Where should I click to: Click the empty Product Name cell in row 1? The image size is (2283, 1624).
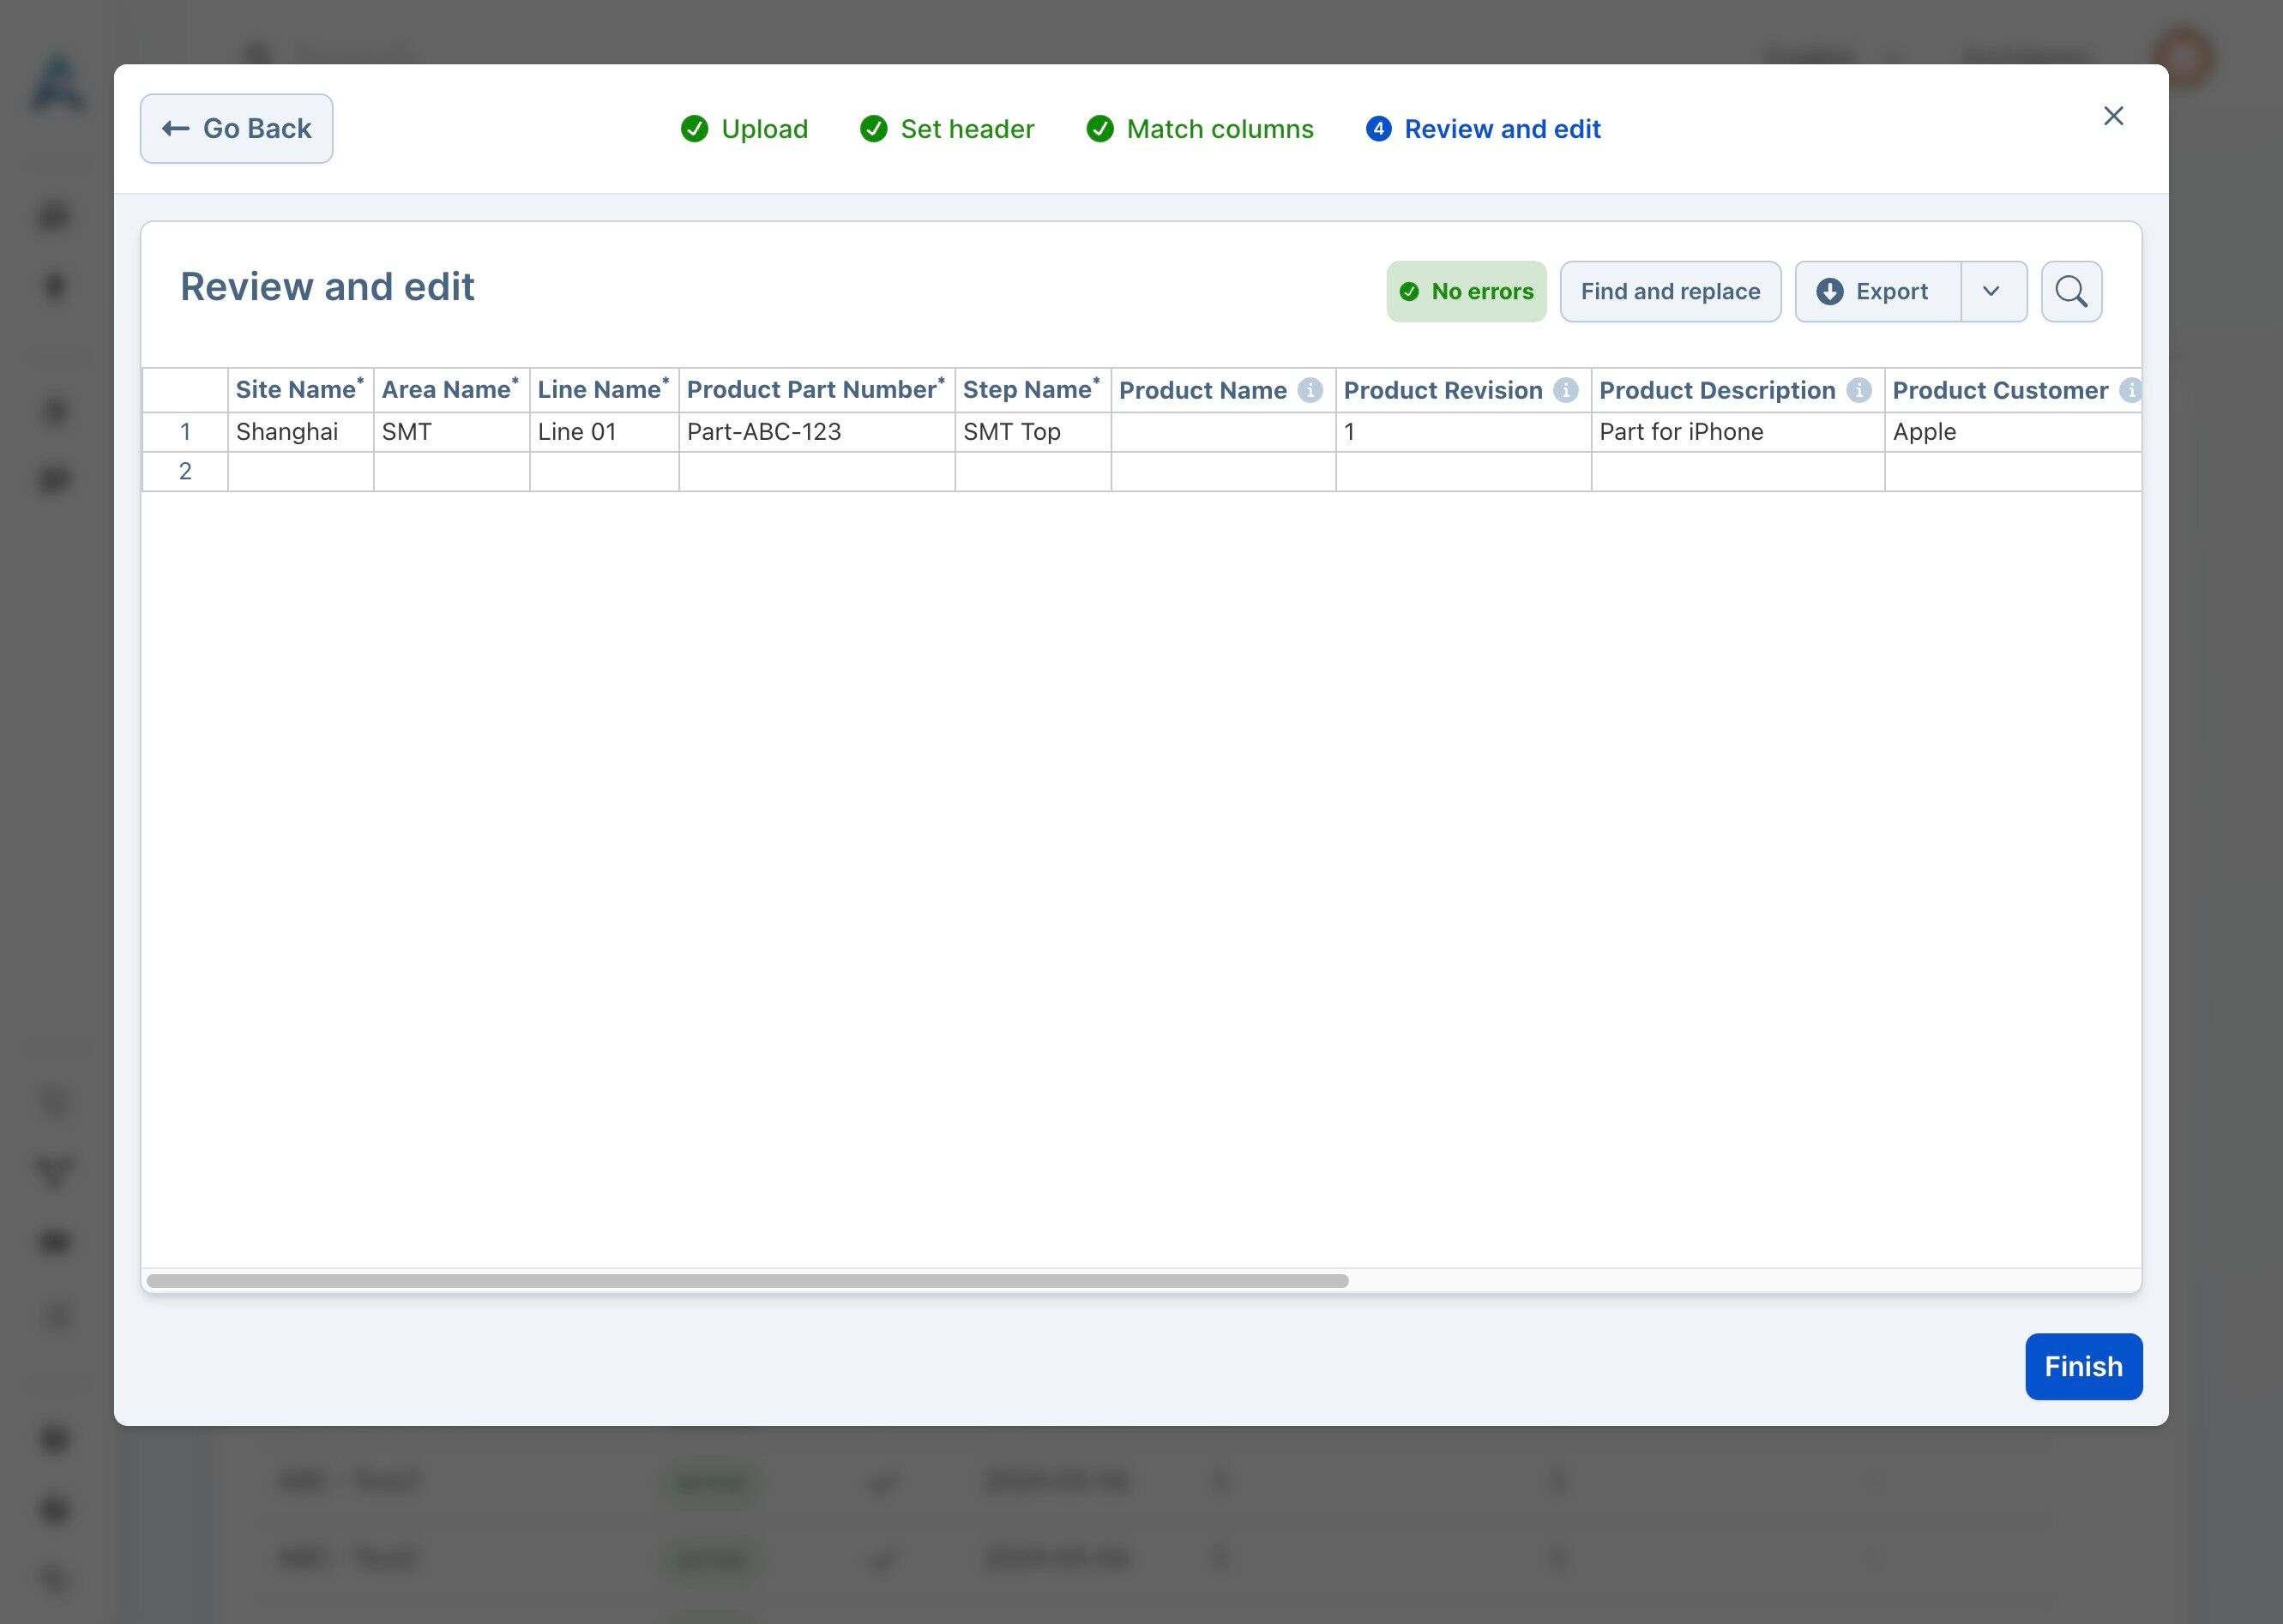tap(1222, 432)
